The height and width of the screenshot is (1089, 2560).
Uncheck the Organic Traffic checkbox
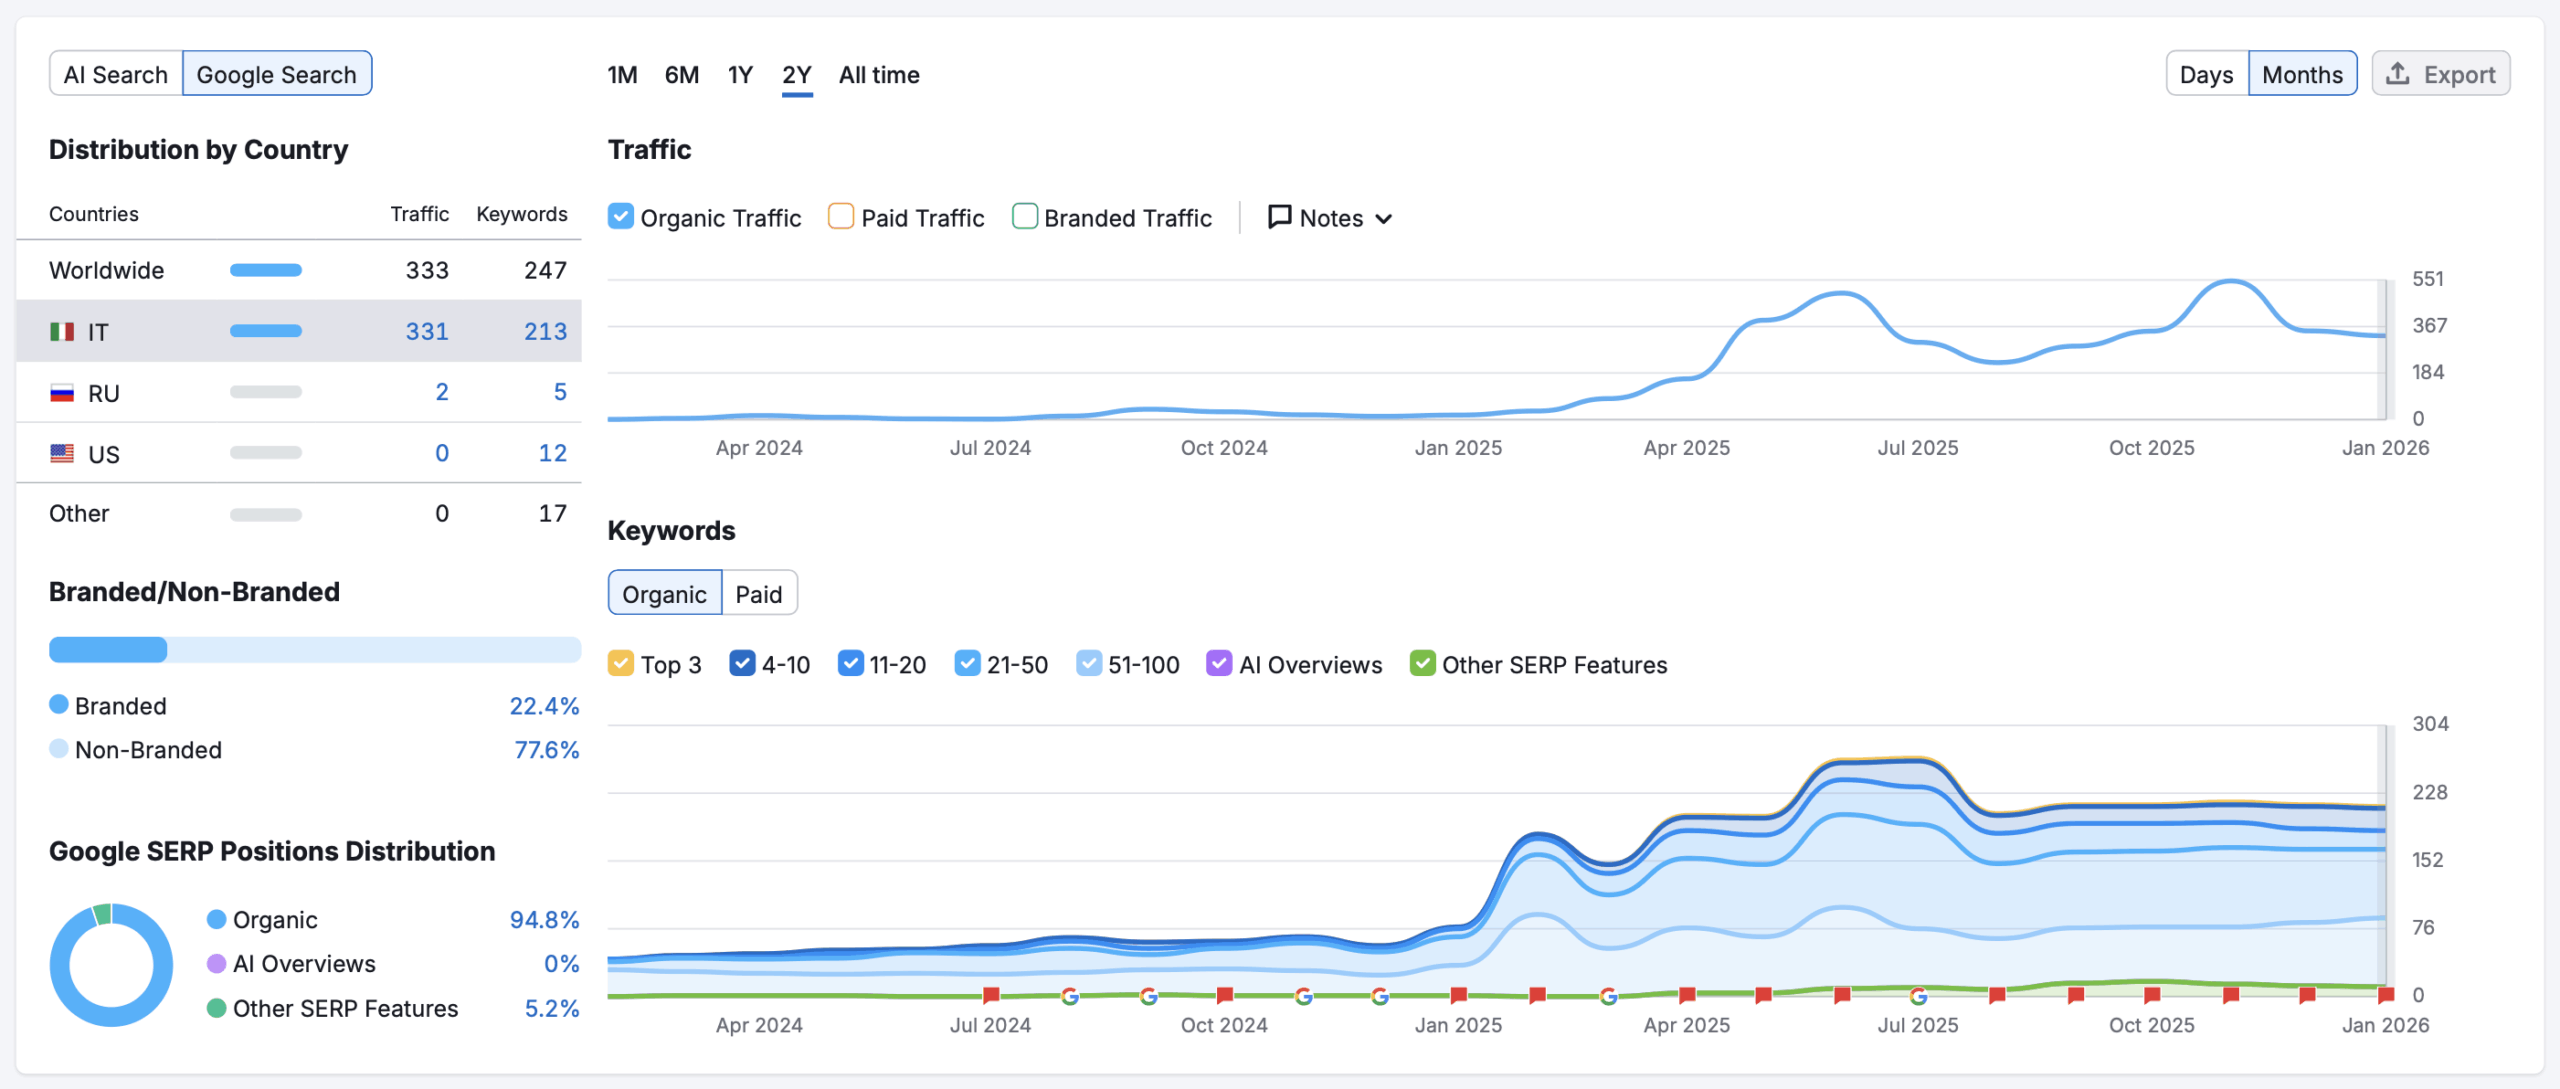coord(621,217)
